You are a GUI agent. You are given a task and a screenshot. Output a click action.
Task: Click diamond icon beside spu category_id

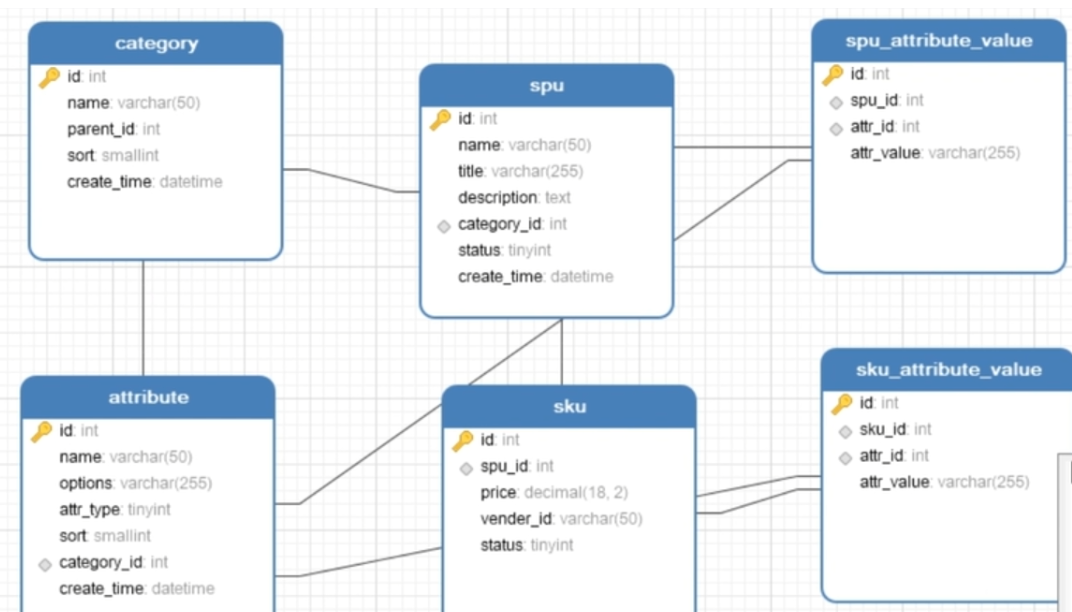pyautogui.click(x=444, y=226)
